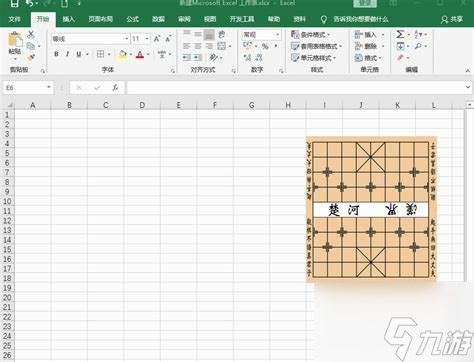Open the number format dropdown (常规)
This screenshot has height=362, width=474.
click(x=277, y=34)
